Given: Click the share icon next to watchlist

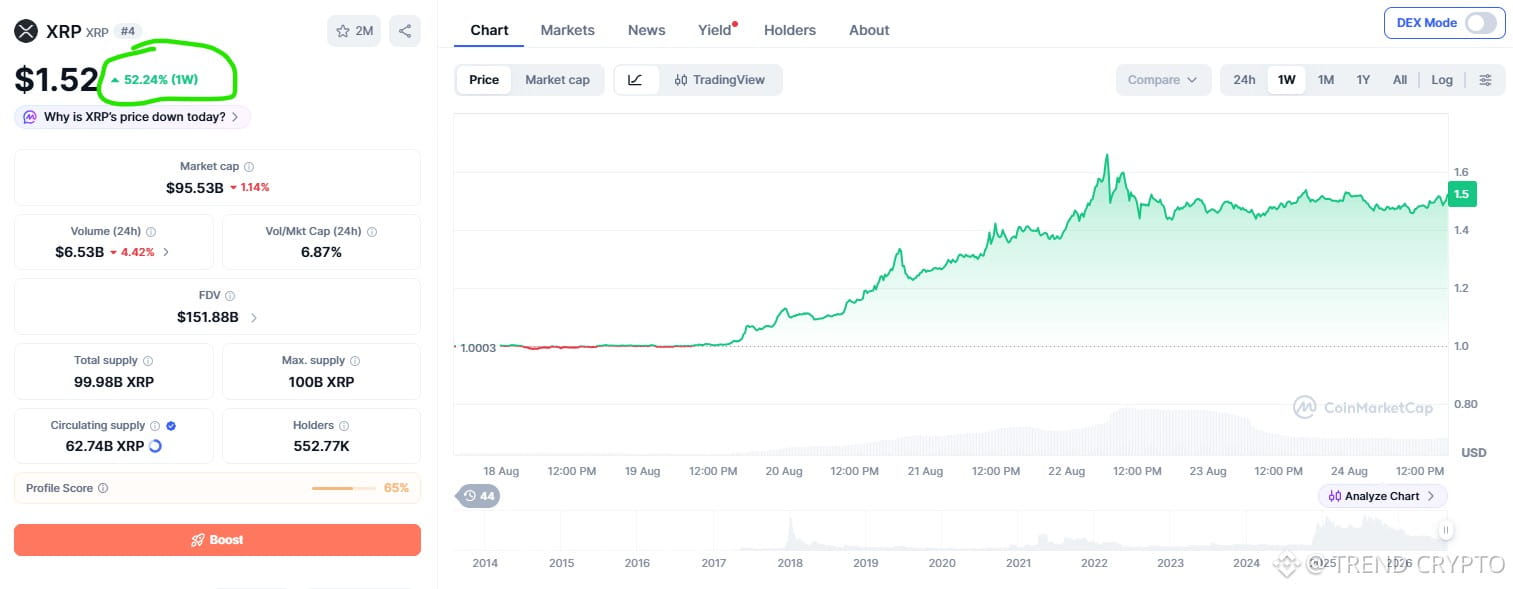Looking at the screenshot, I should pos(404,31).
